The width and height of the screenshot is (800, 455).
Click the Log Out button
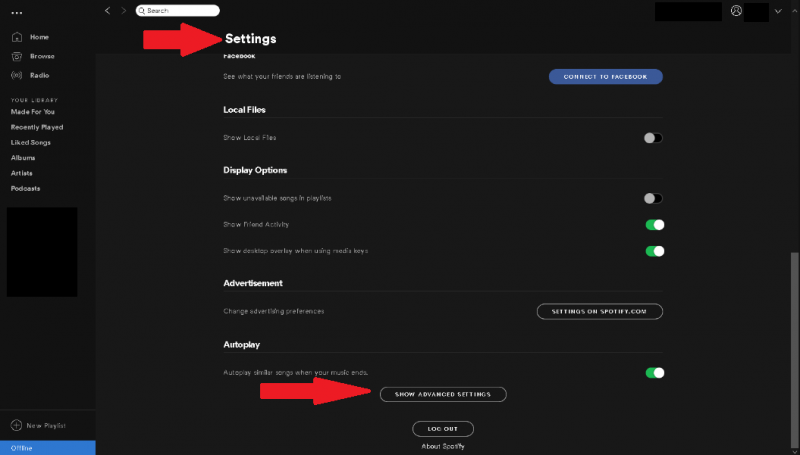443,429
